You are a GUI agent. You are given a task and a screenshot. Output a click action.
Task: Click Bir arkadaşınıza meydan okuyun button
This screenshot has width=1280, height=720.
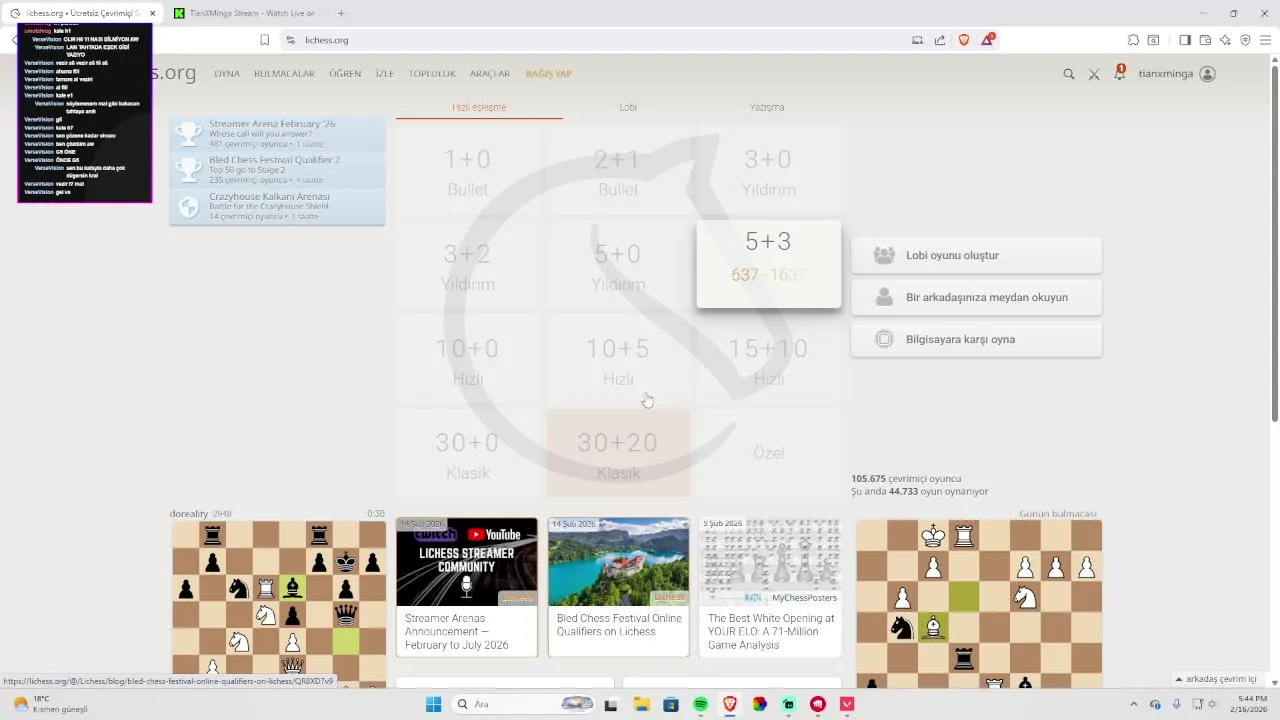point(976,297)
